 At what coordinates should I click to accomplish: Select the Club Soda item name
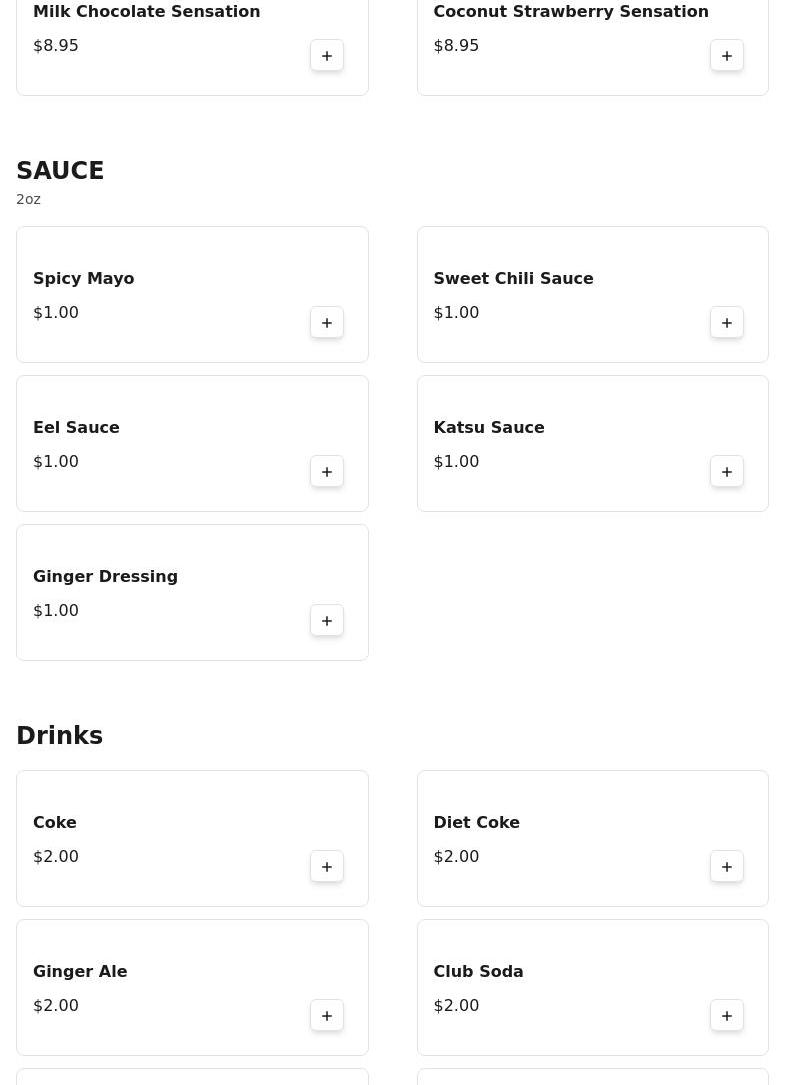tap(478, 972)
